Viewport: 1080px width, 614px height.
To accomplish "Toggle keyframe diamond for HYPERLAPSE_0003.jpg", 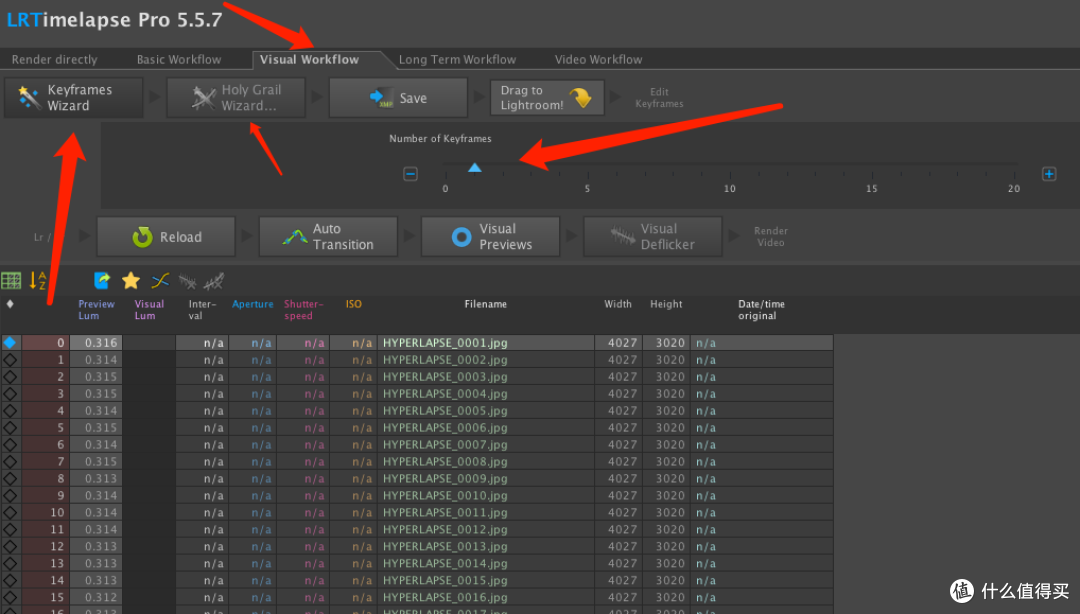I will (x=10, y=376).
